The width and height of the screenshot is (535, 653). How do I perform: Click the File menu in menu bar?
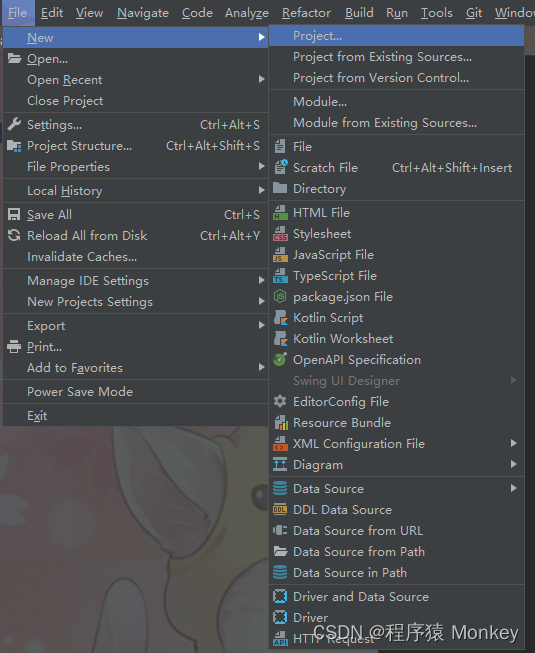coord(17,13)
